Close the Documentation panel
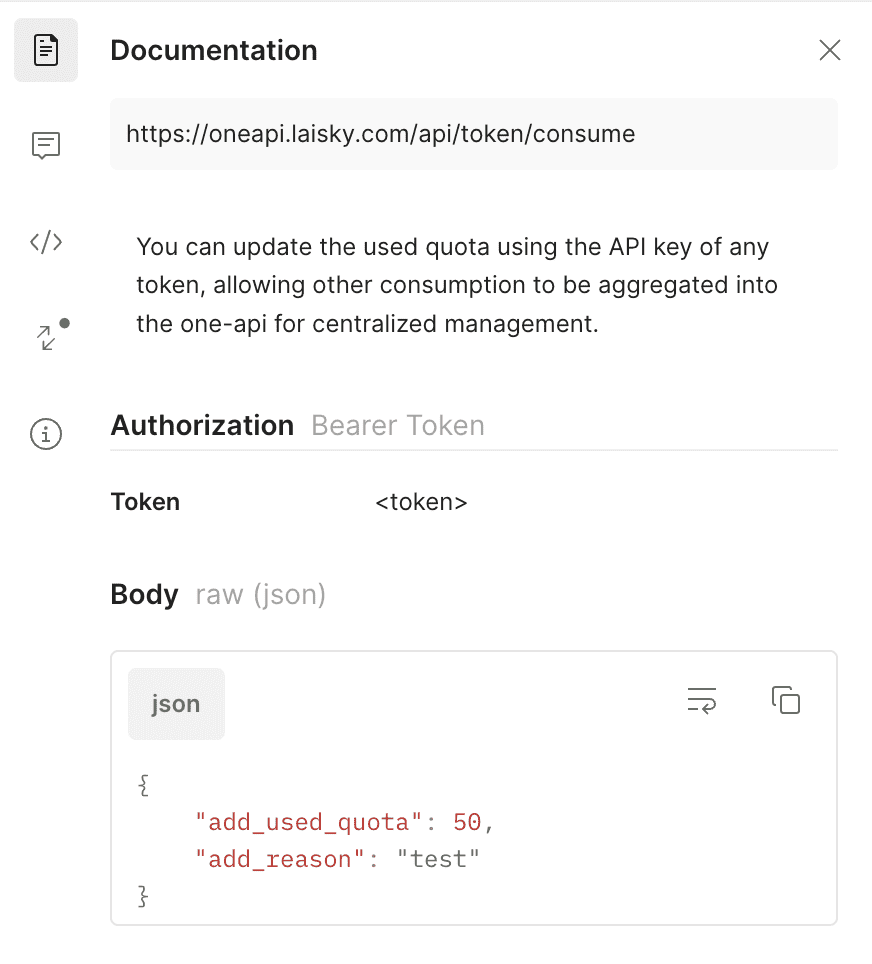 830,50
